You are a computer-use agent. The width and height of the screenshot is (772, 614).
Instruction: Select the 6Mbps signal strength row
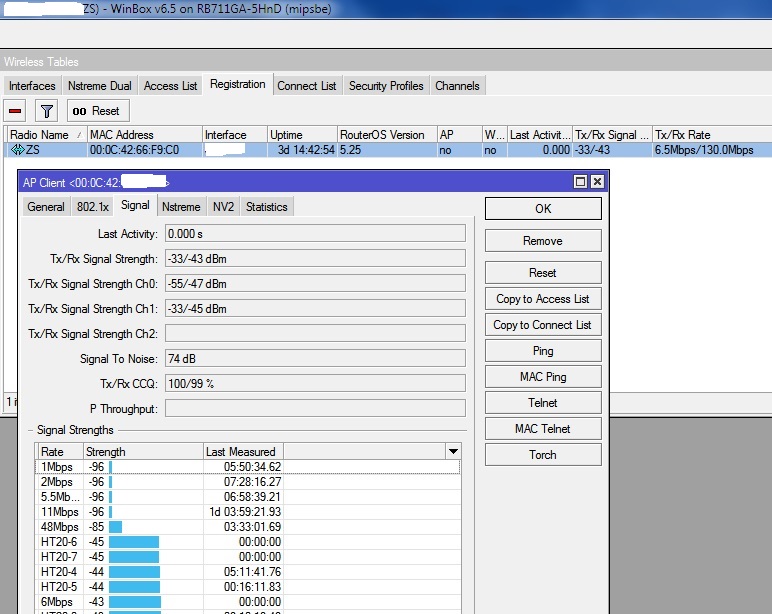pyautogui.click(x=248, y=602)
